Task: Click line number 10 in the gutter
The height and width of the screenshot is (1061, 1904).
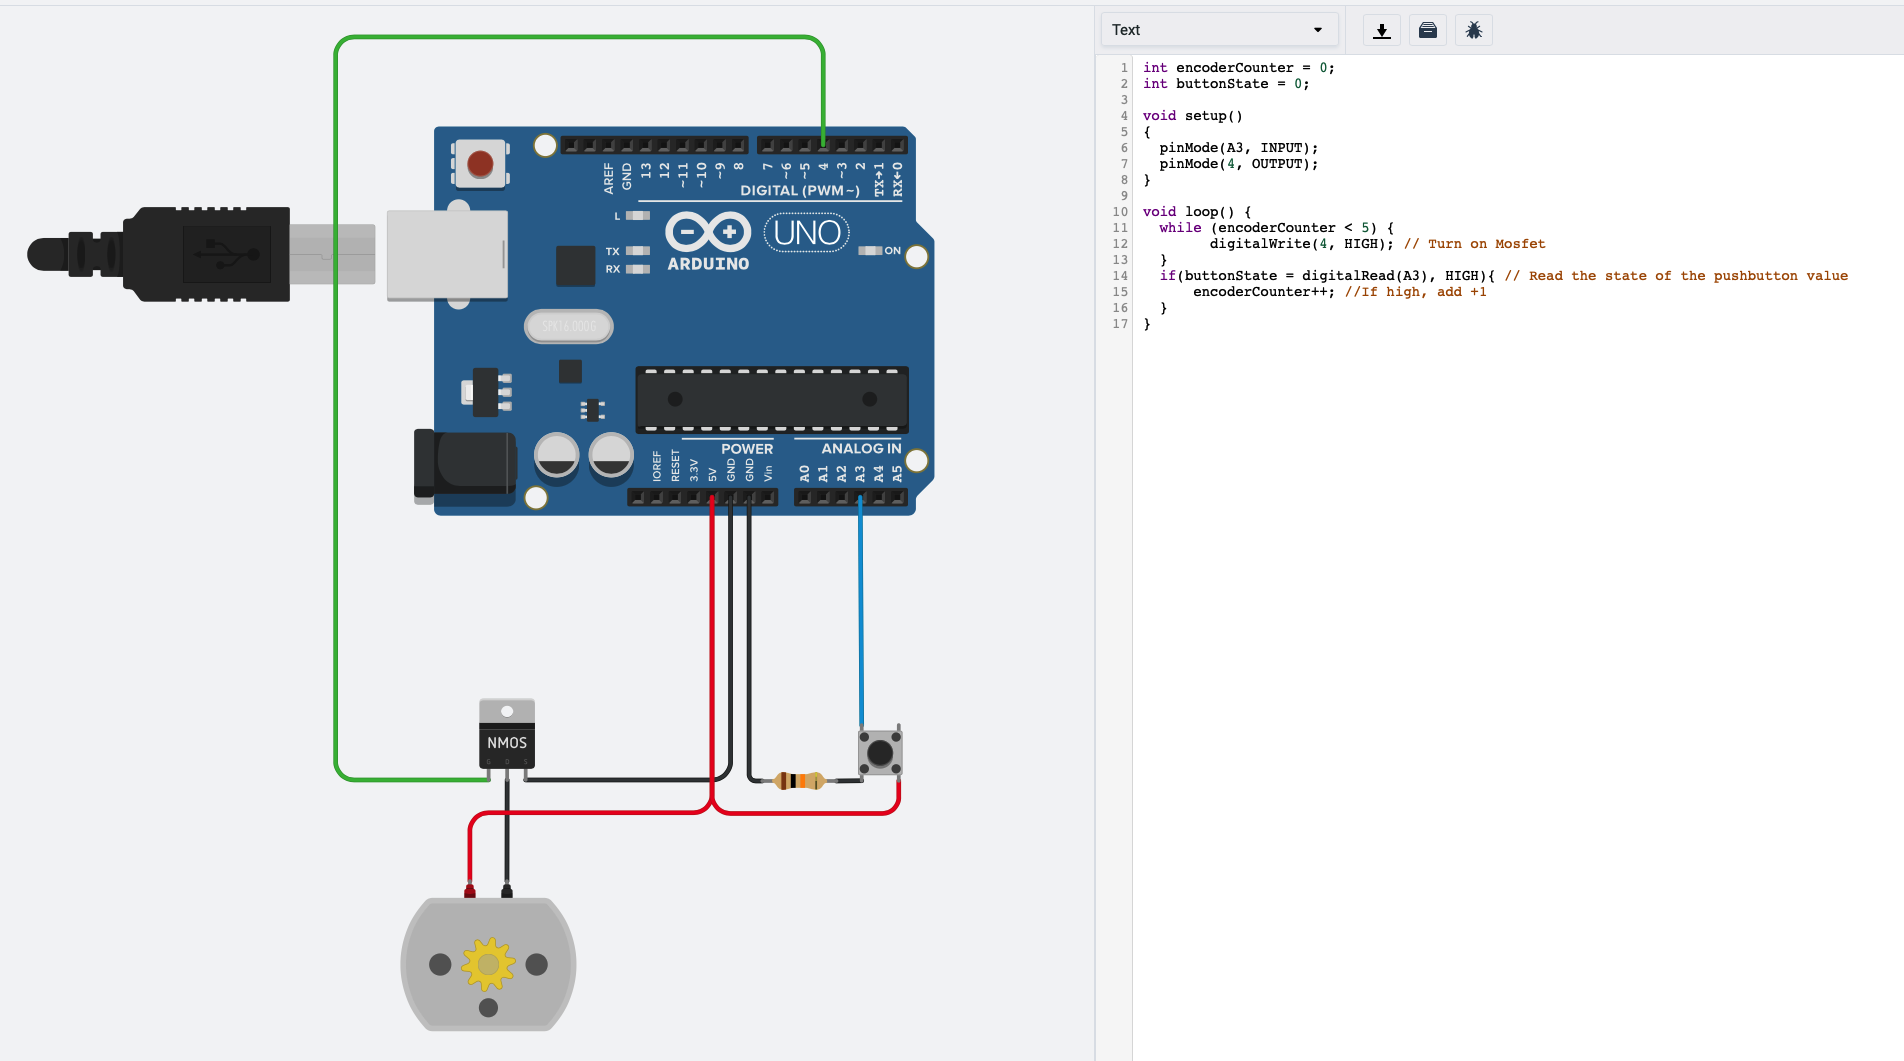Action: pos(1120,212)
